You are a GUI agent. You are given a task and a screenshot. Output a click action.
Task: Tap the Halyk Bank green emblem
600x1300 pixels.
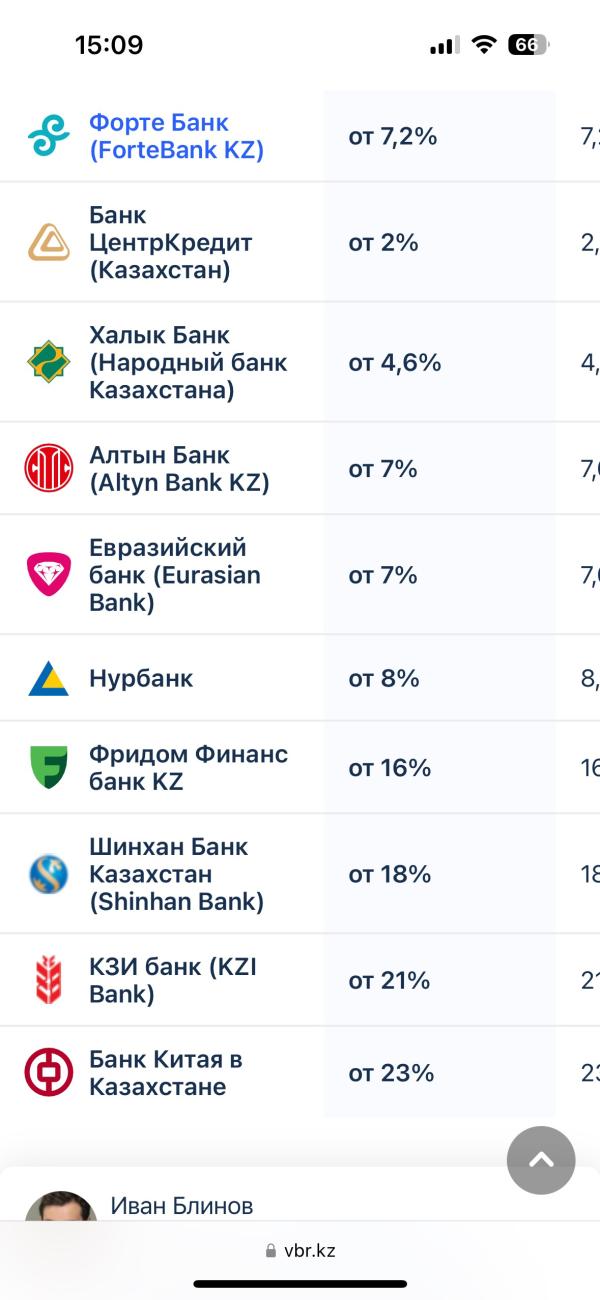(48, 361)
